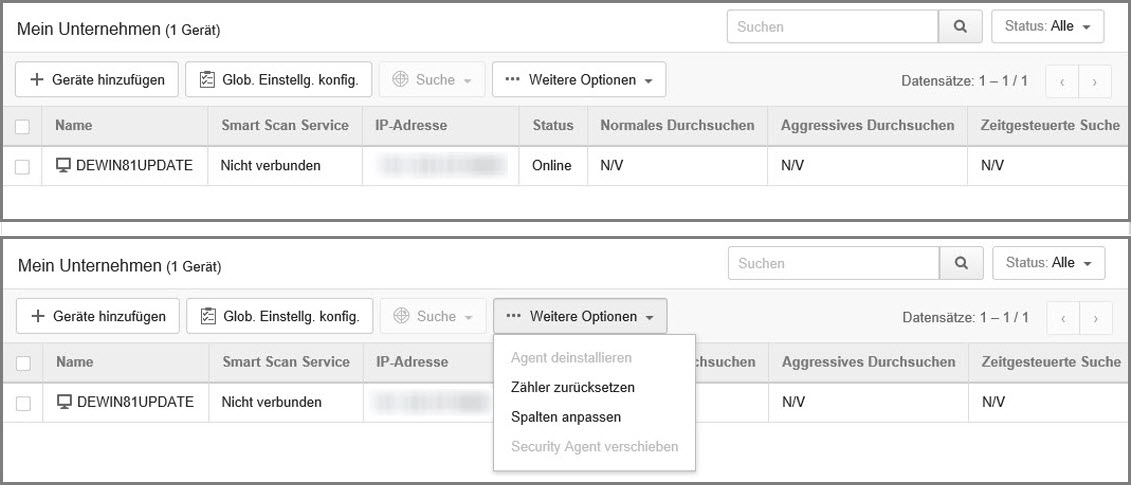The image size is (1131, 485).
Task: Click the IP-Adresse column header in the top table
Action: coord(411,126)
